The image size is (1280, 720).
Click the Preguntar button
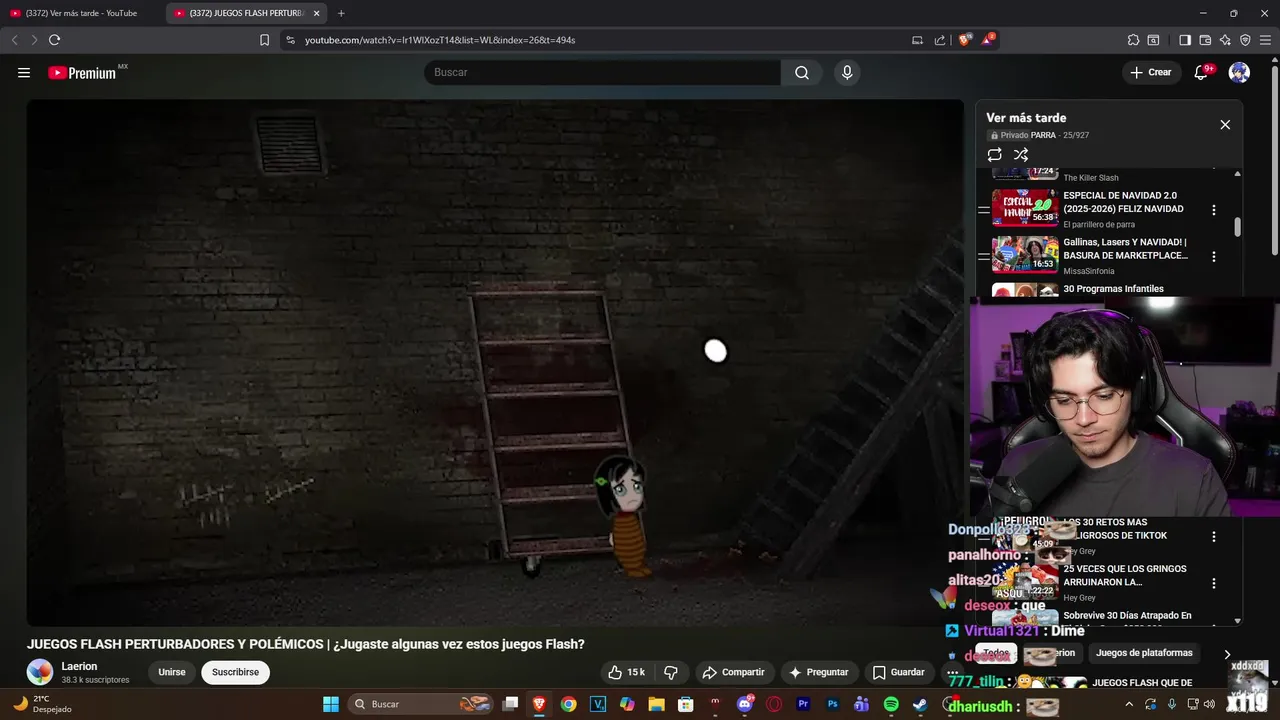coord(819,672)
